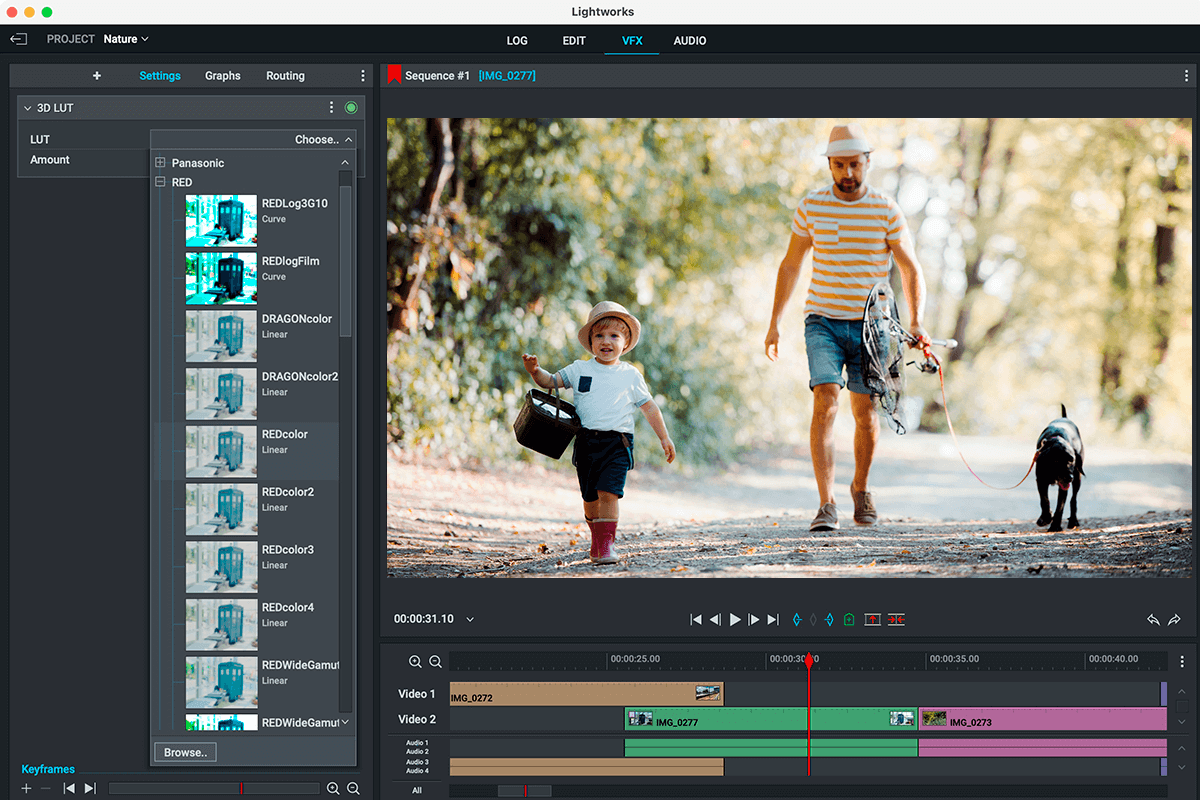
Task: Switch to the AUDIO tab
Action: click(x=689, y=41)
